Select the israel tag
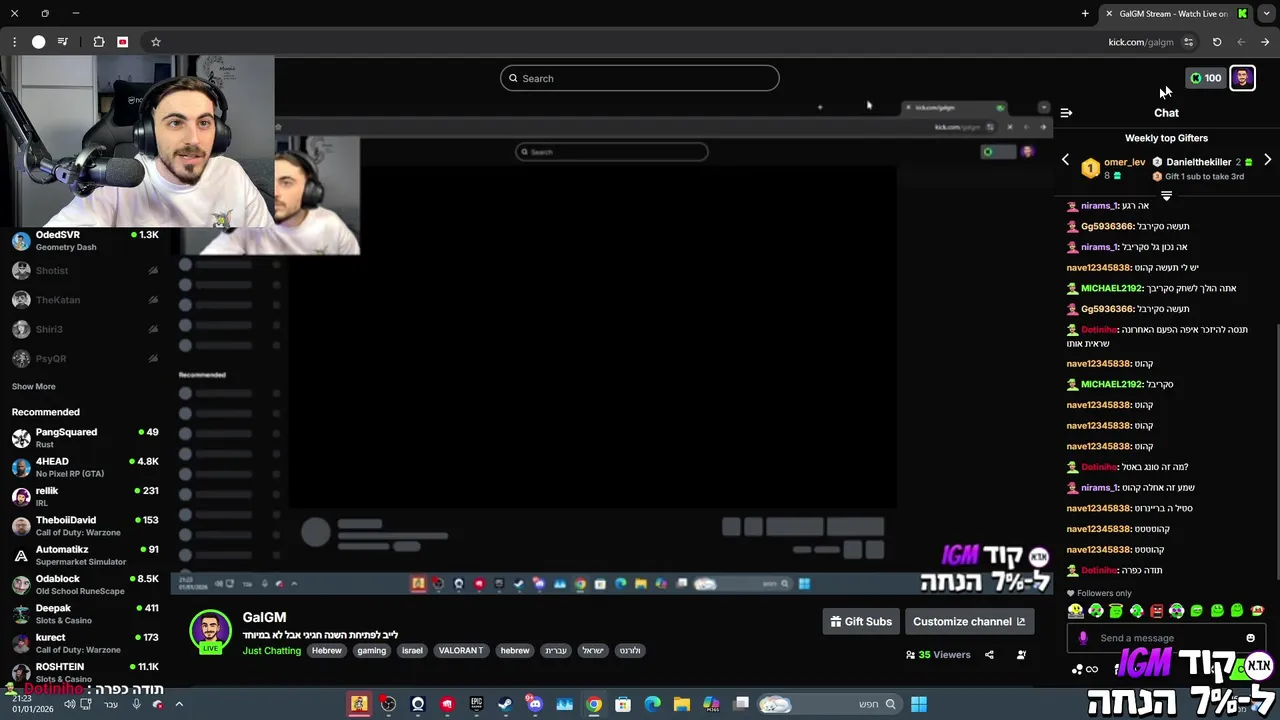 click(412, 651)
